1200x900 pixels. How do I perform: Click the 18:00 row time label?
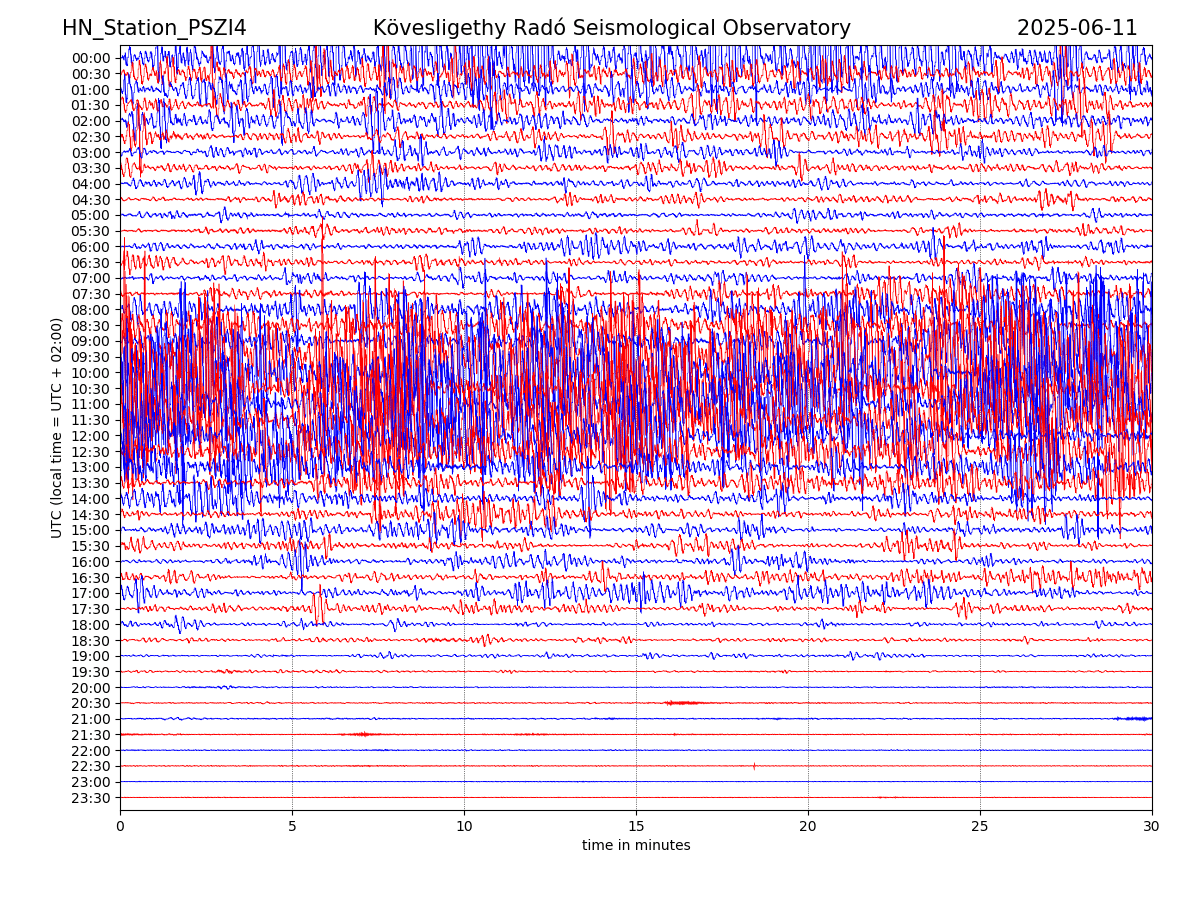(x=91, y=625)
